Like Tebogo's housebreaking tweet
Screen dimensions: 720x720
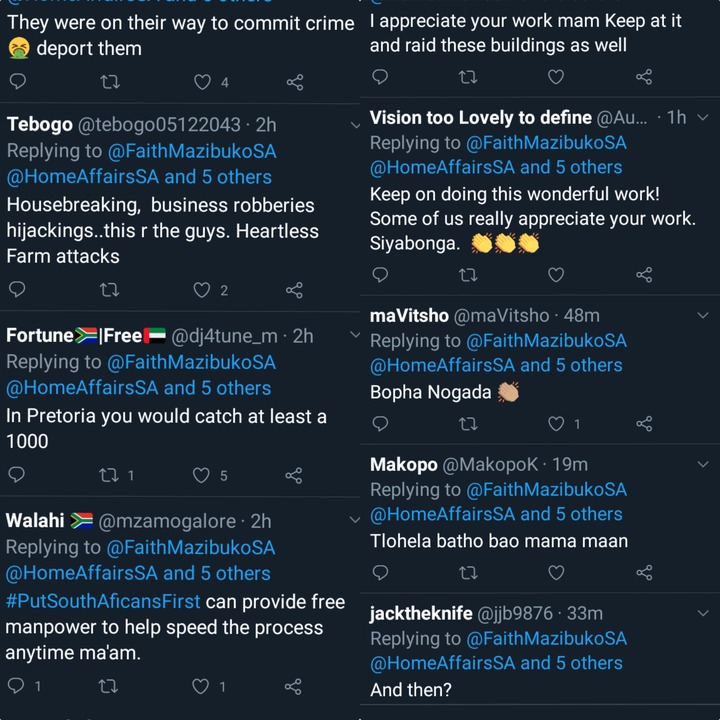pyautogui.click(x=202, y=290)
